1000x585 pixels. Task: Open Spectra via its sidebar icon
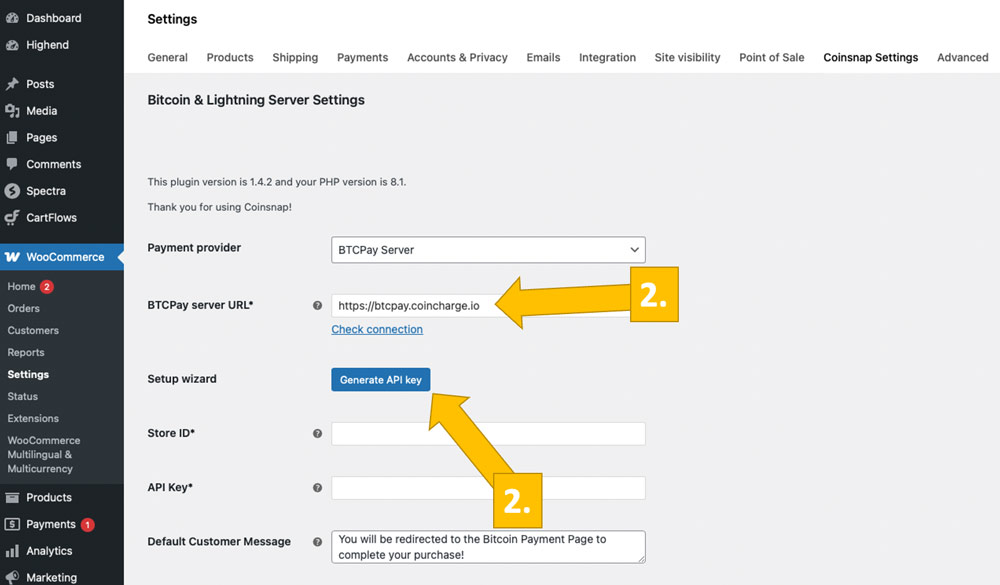pos(12,191)
